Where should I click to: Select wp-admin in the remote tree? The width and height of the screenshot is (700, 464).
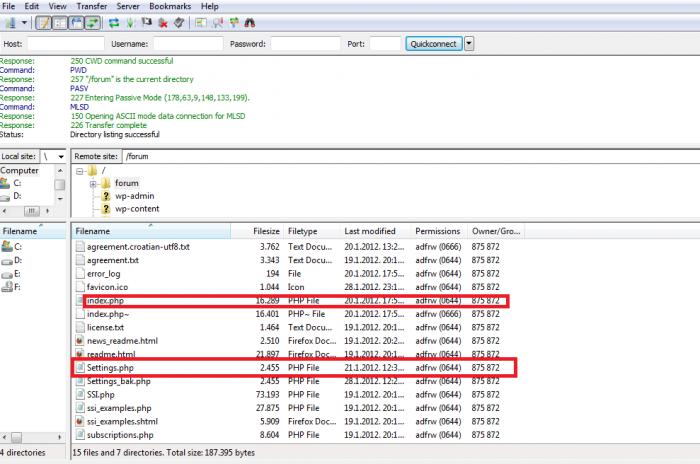pyautogui.click(x=134, y=196)
